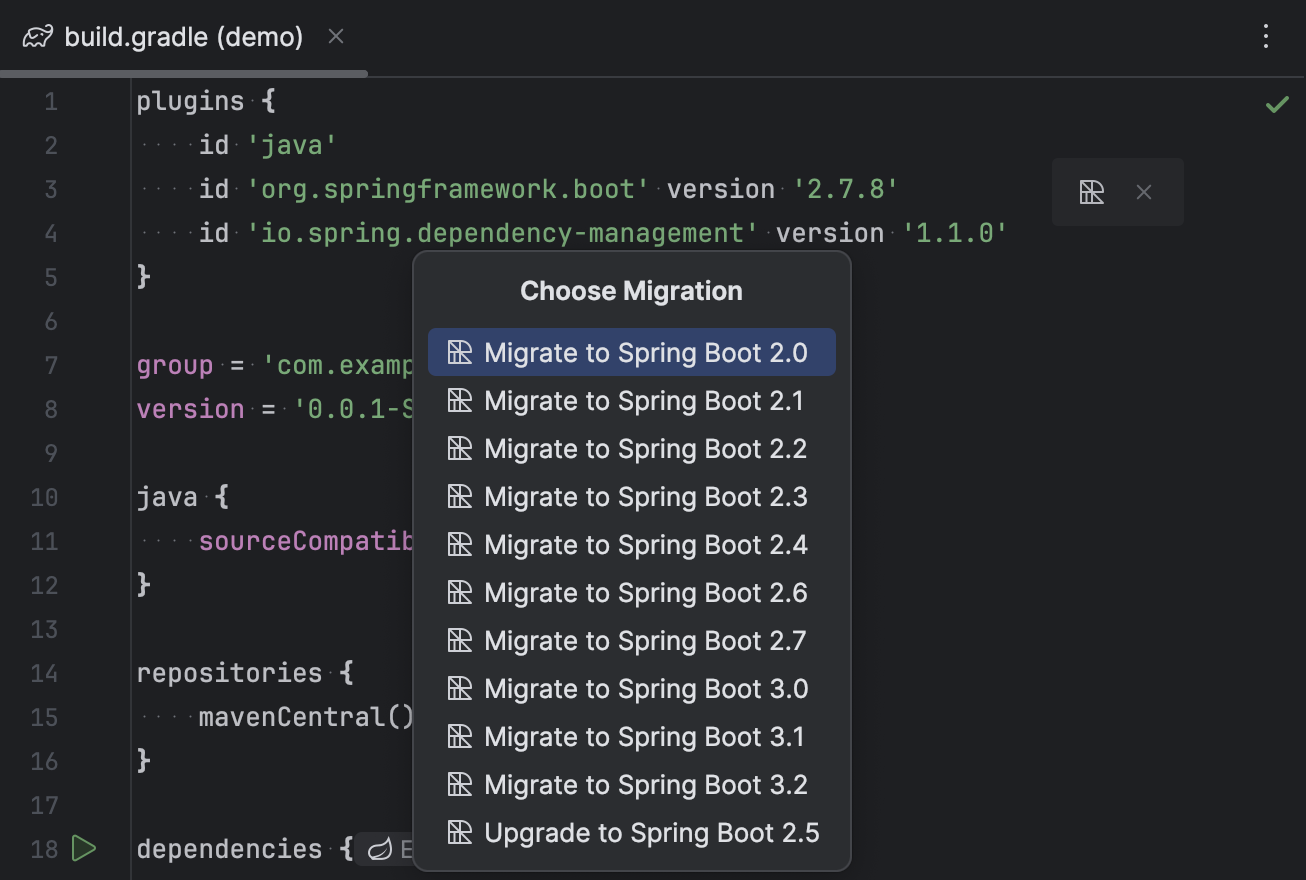Run the script using the green gutter arrow
The width and height of the screenshot is (1306, 880).
(x=85, y=848)
